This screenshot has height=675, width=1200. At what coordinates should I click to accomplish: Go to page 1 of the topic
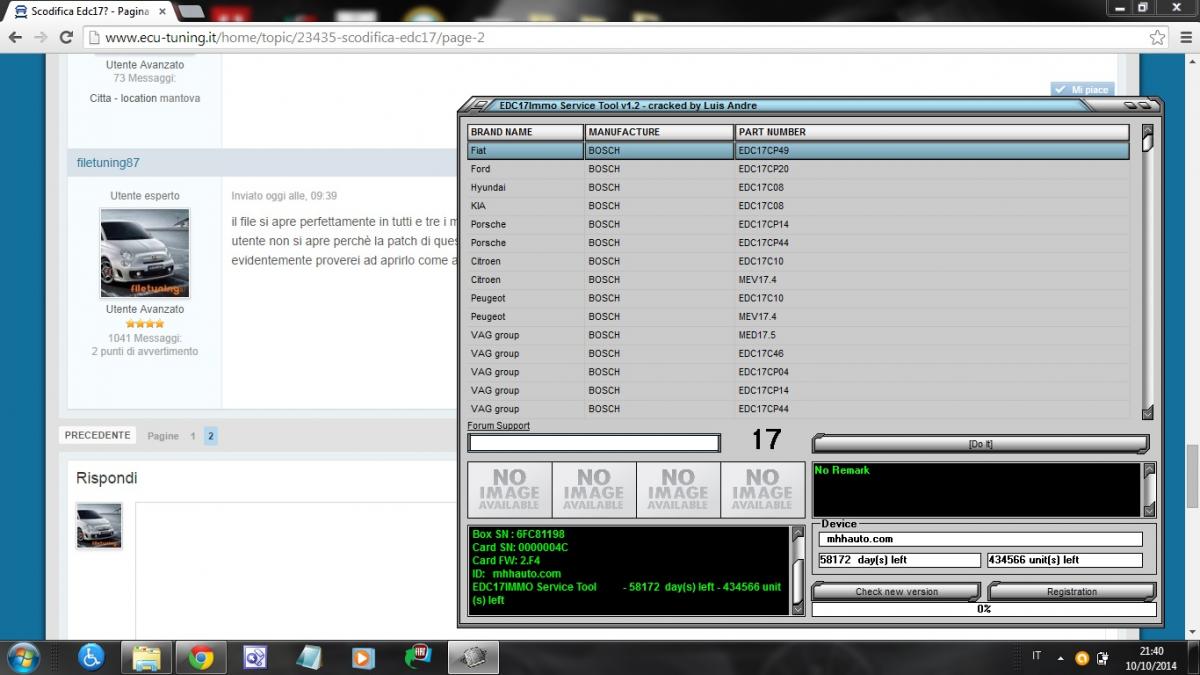tap(193, 436)
